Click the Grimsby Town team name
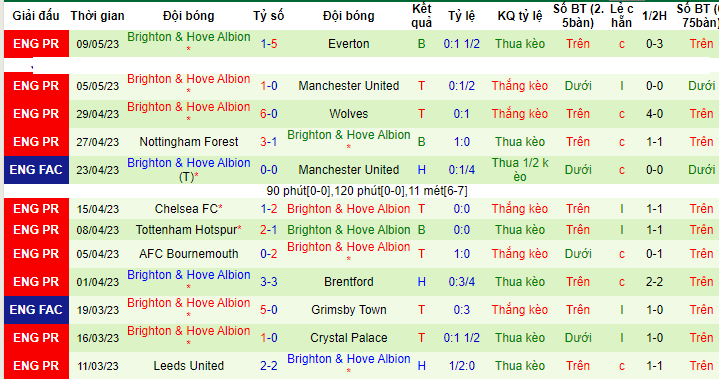Screen dimensions: 719x379 click(x=348, y=310)
